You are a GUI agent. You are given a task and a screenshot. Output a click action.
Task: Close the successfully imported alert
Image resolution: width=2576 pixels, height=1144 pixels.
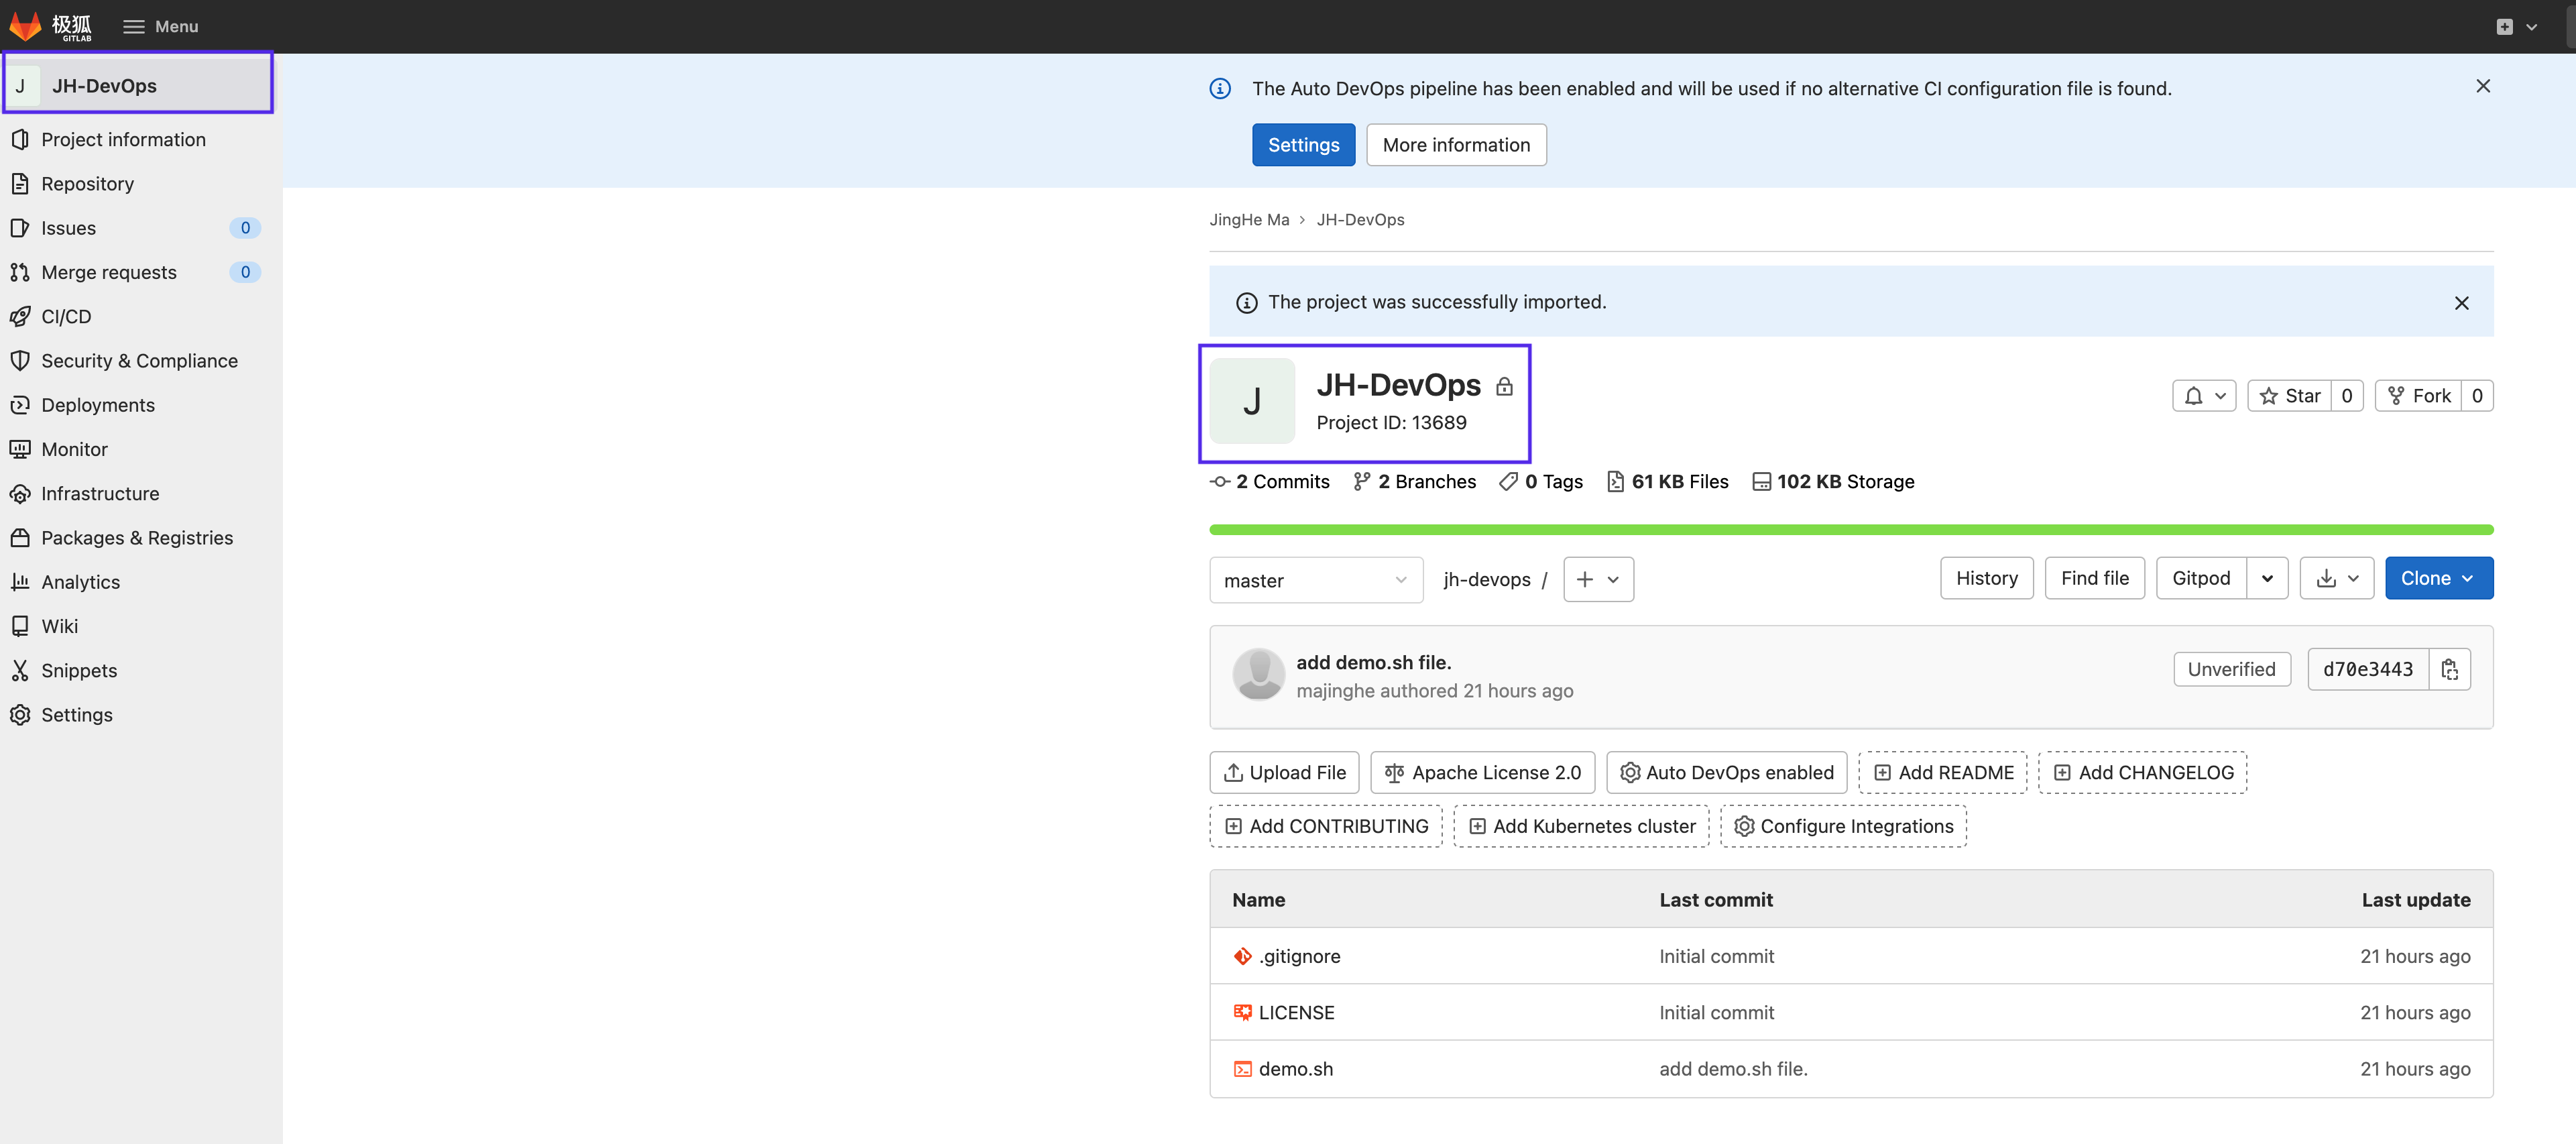2461,303
